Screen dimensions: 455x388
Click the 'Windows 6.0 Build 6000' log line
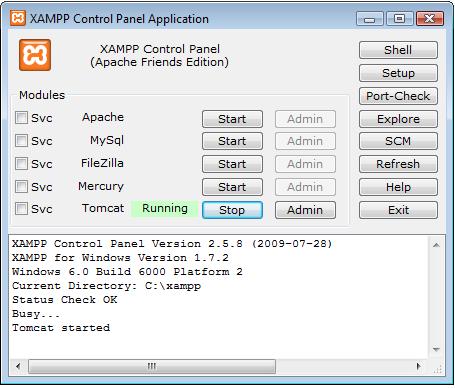pyautogui.click(x=127, y=272)
